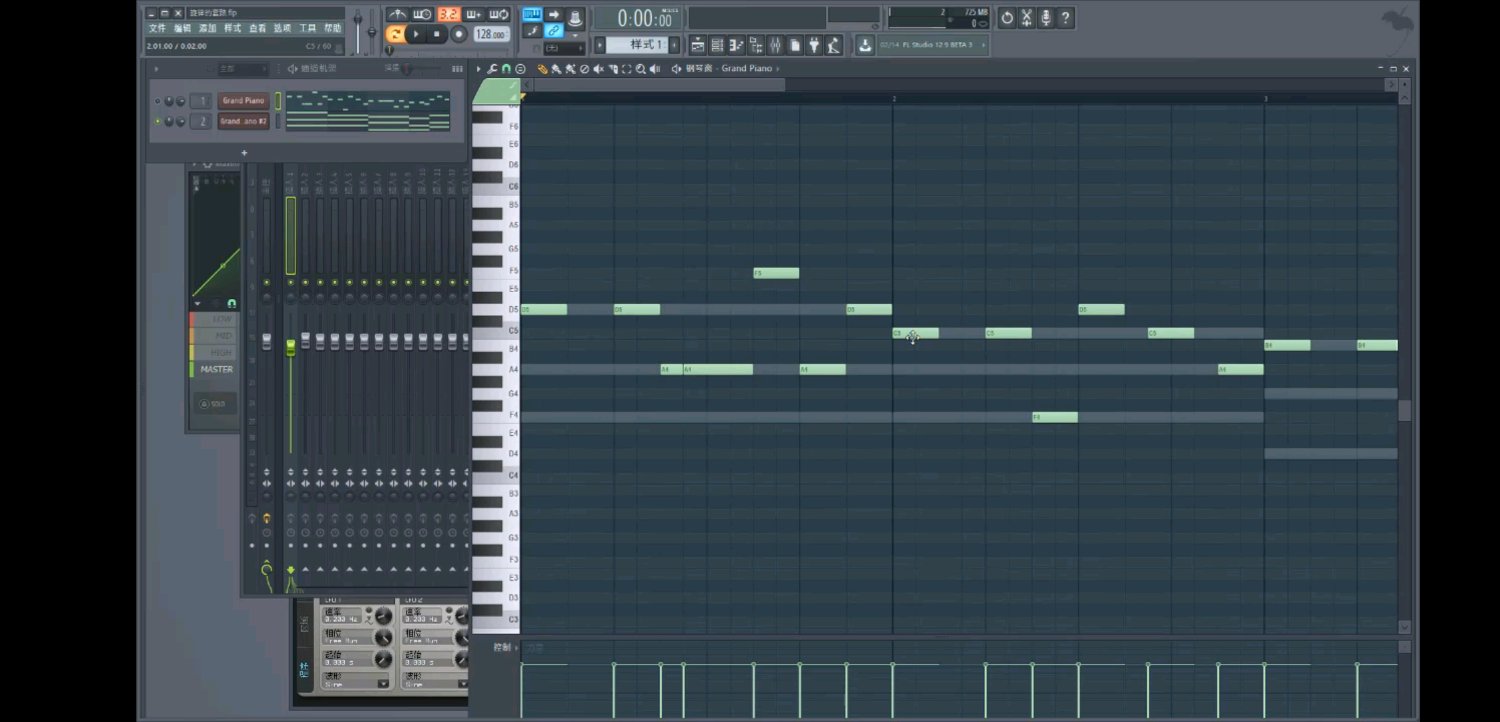Open the 帮助 menu
The width and height of the screenshot is (1500, 722).
(x=332, y=29)
